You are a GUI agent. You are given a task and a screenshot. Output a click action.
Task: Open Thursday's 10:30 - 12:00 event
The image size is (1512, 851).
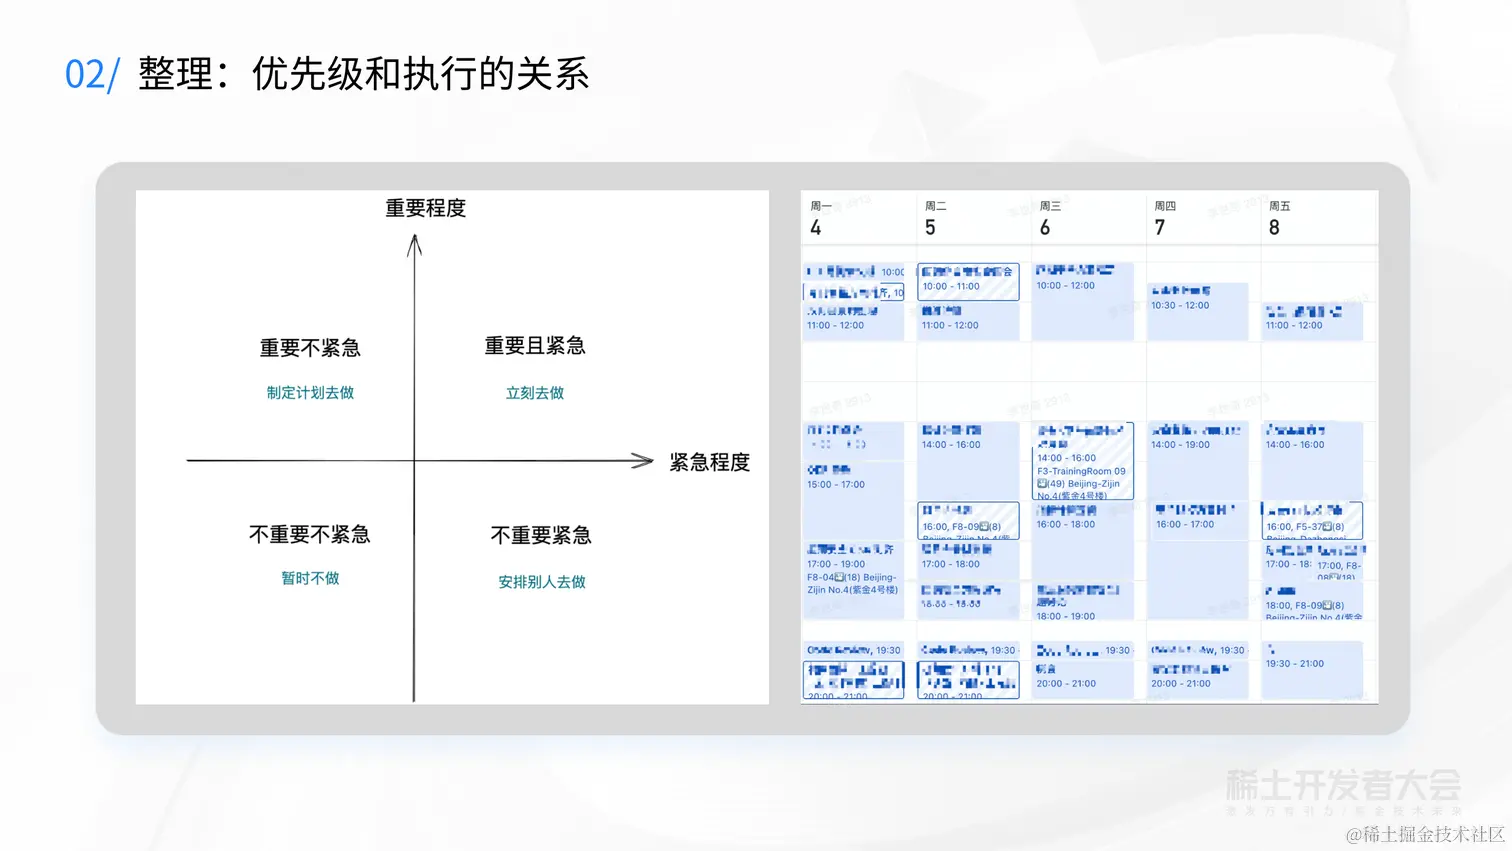point(1198,312)
